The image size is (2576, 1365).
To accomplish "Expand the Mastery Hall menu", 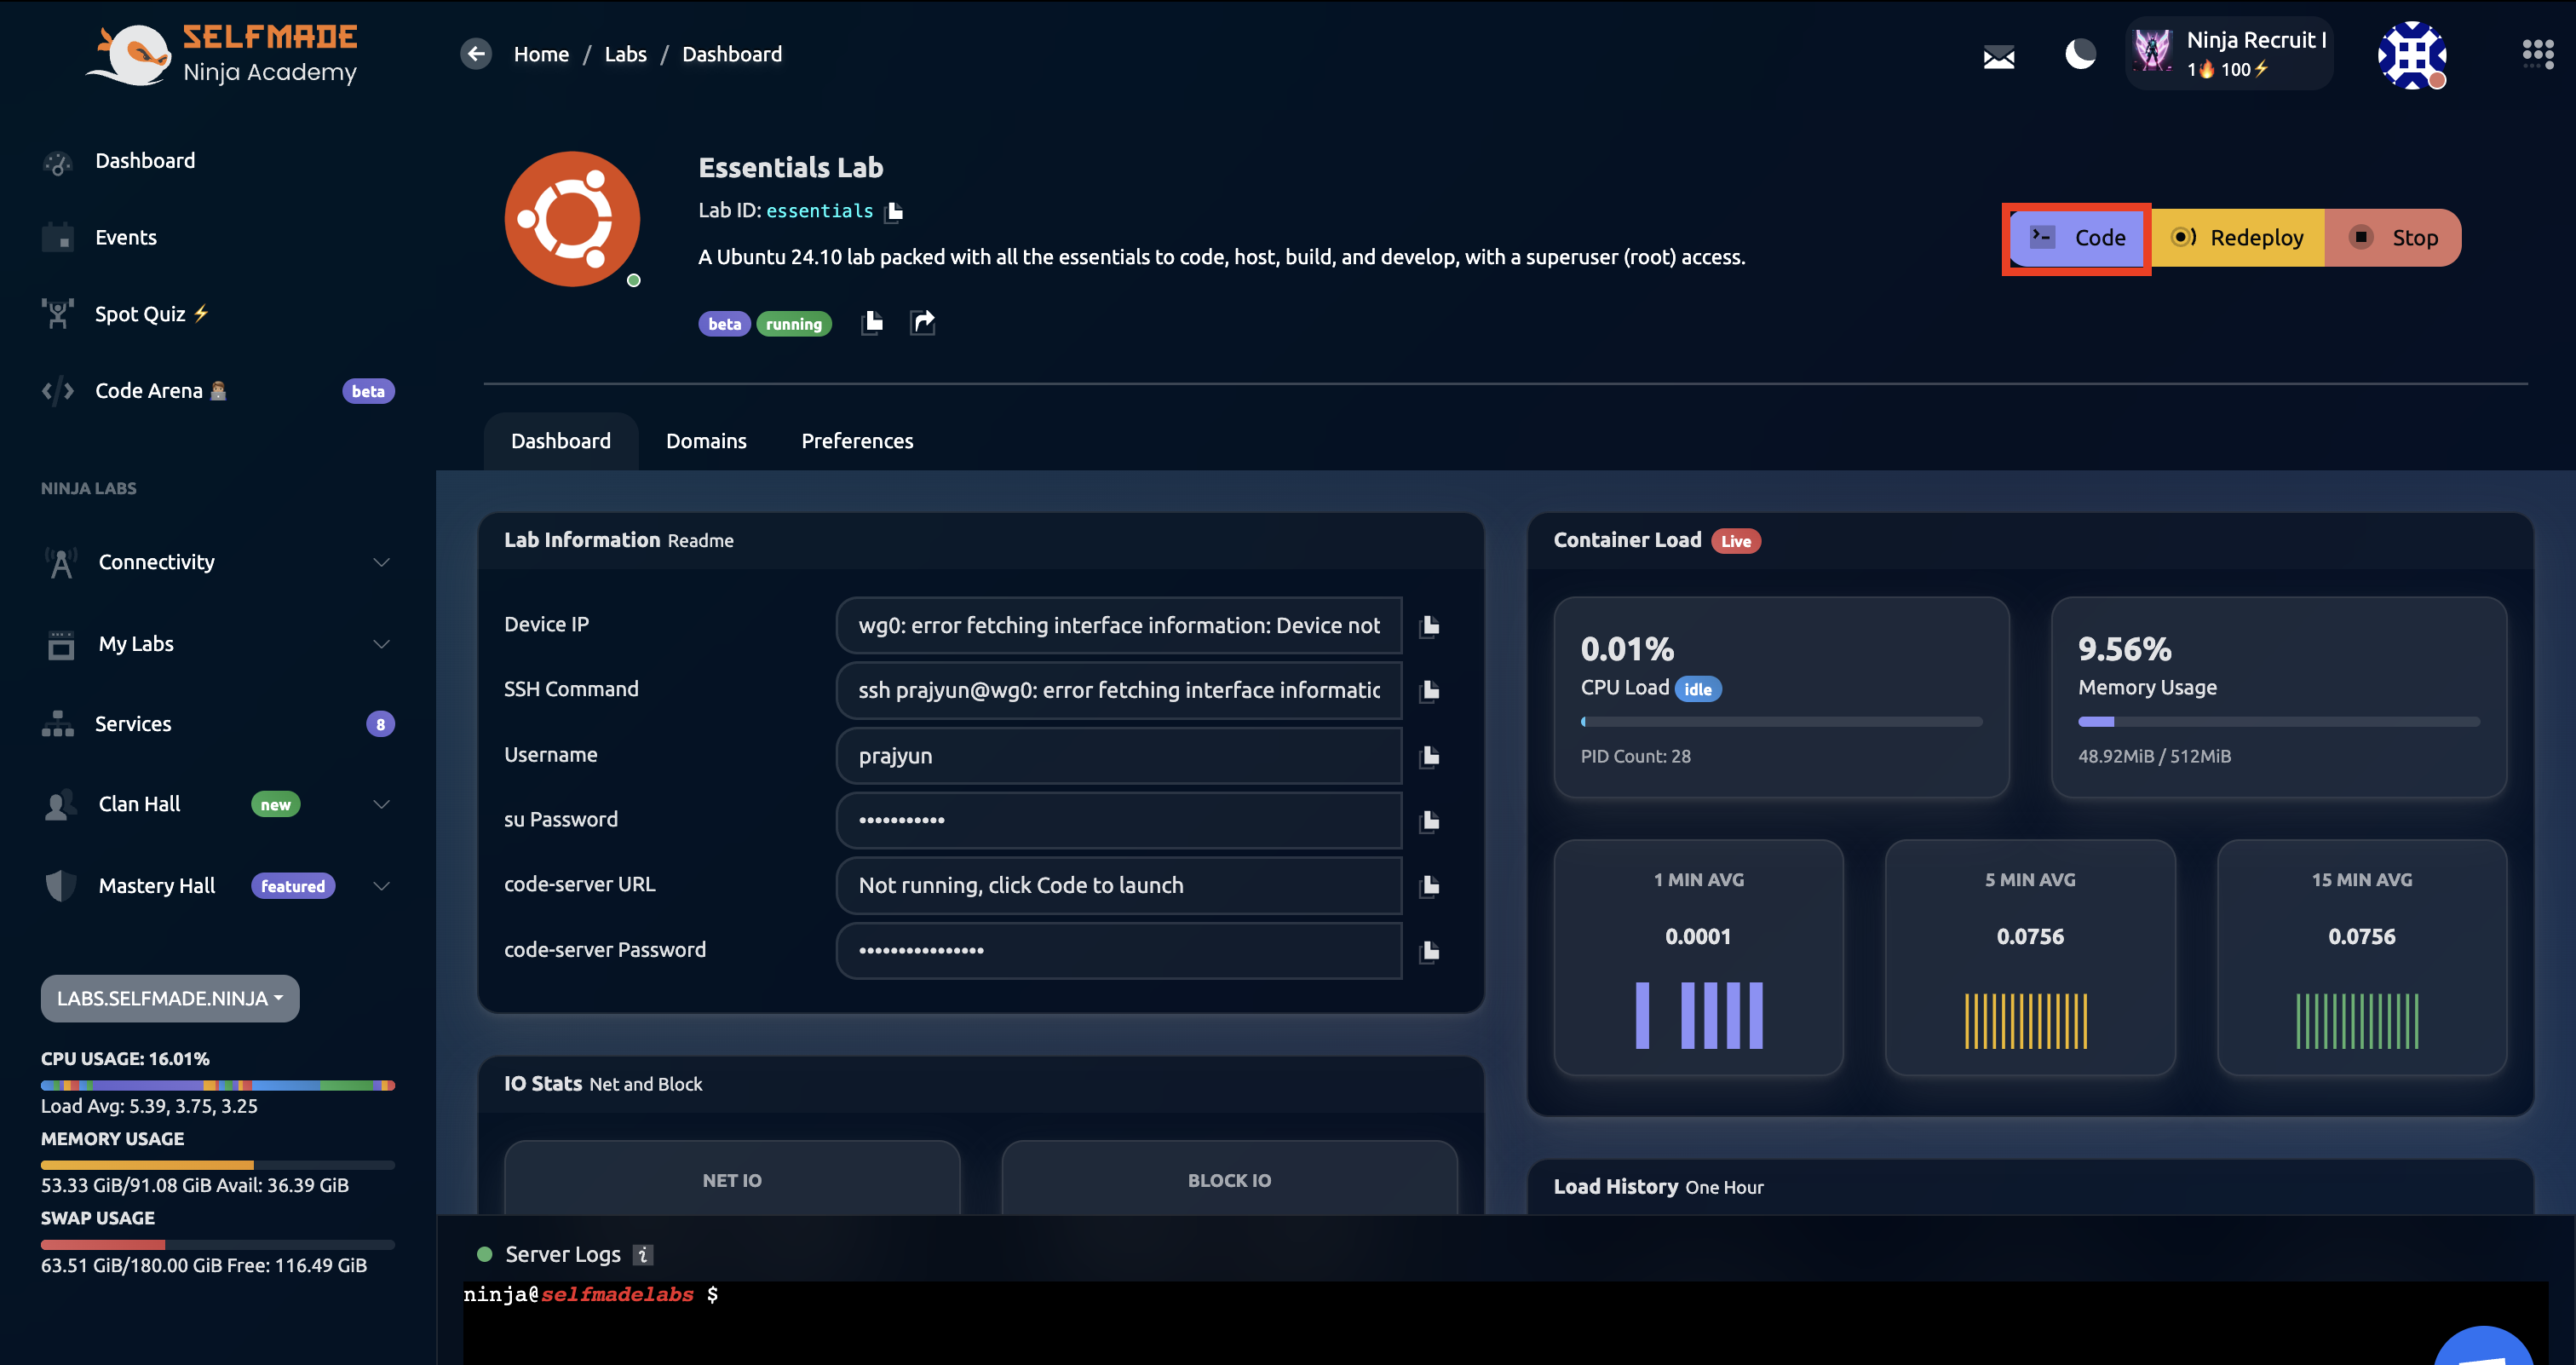I will pyautogui.click(x=218, y=886).
